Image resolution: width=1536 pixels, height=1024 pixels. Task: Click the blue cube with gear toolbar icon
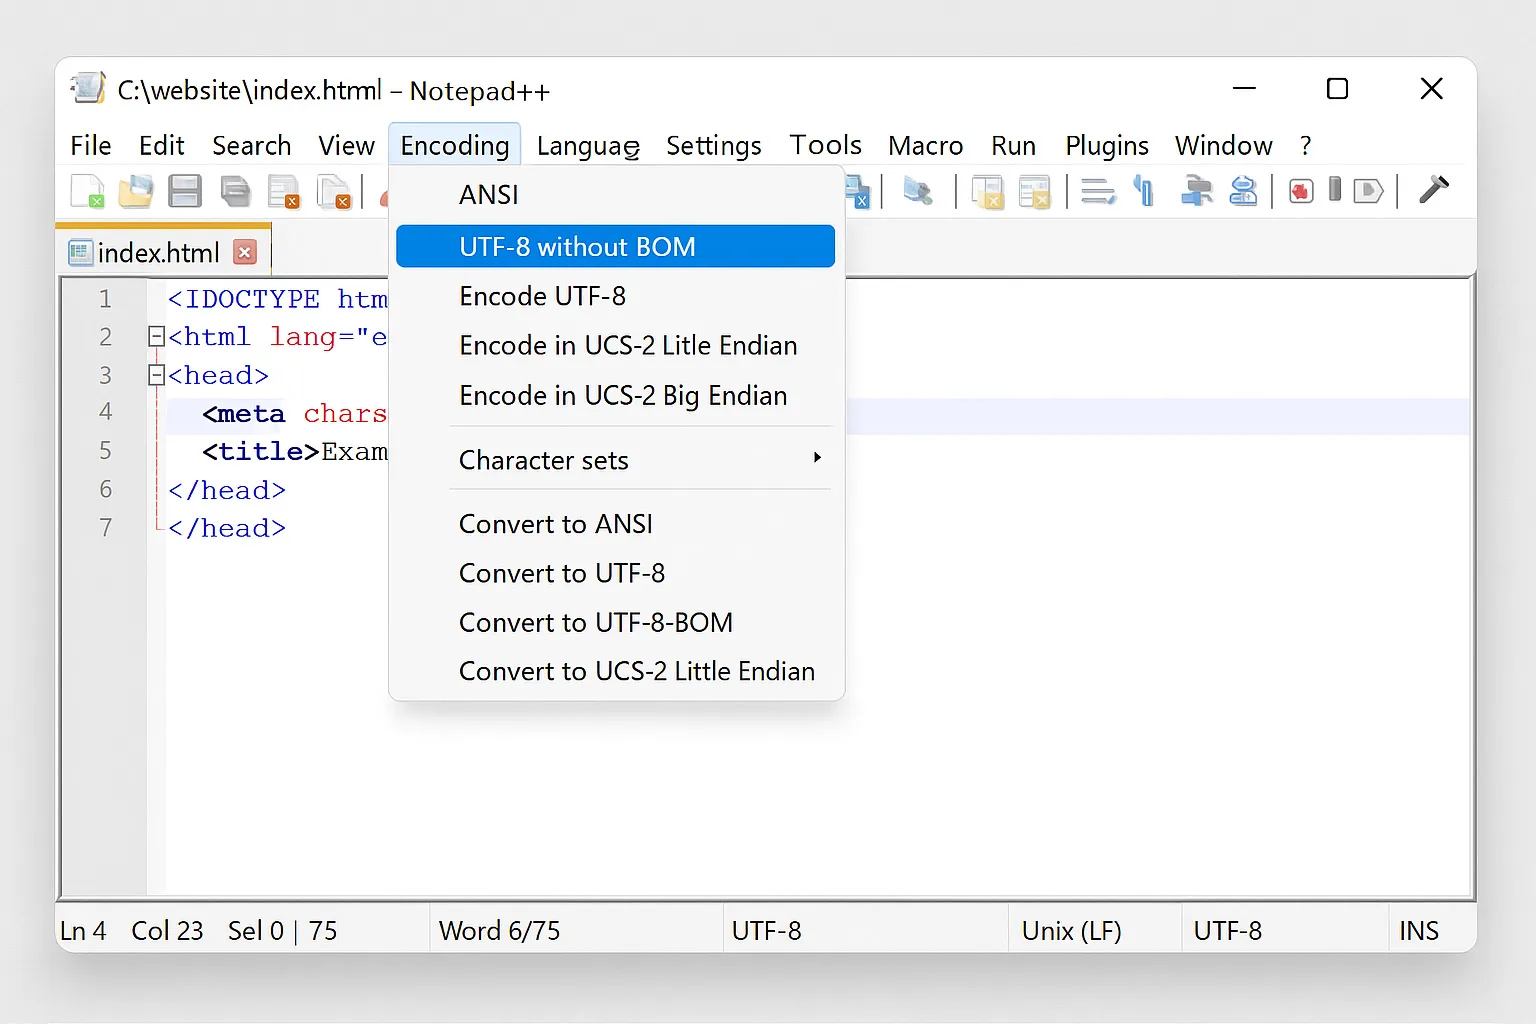coord(917,190)
